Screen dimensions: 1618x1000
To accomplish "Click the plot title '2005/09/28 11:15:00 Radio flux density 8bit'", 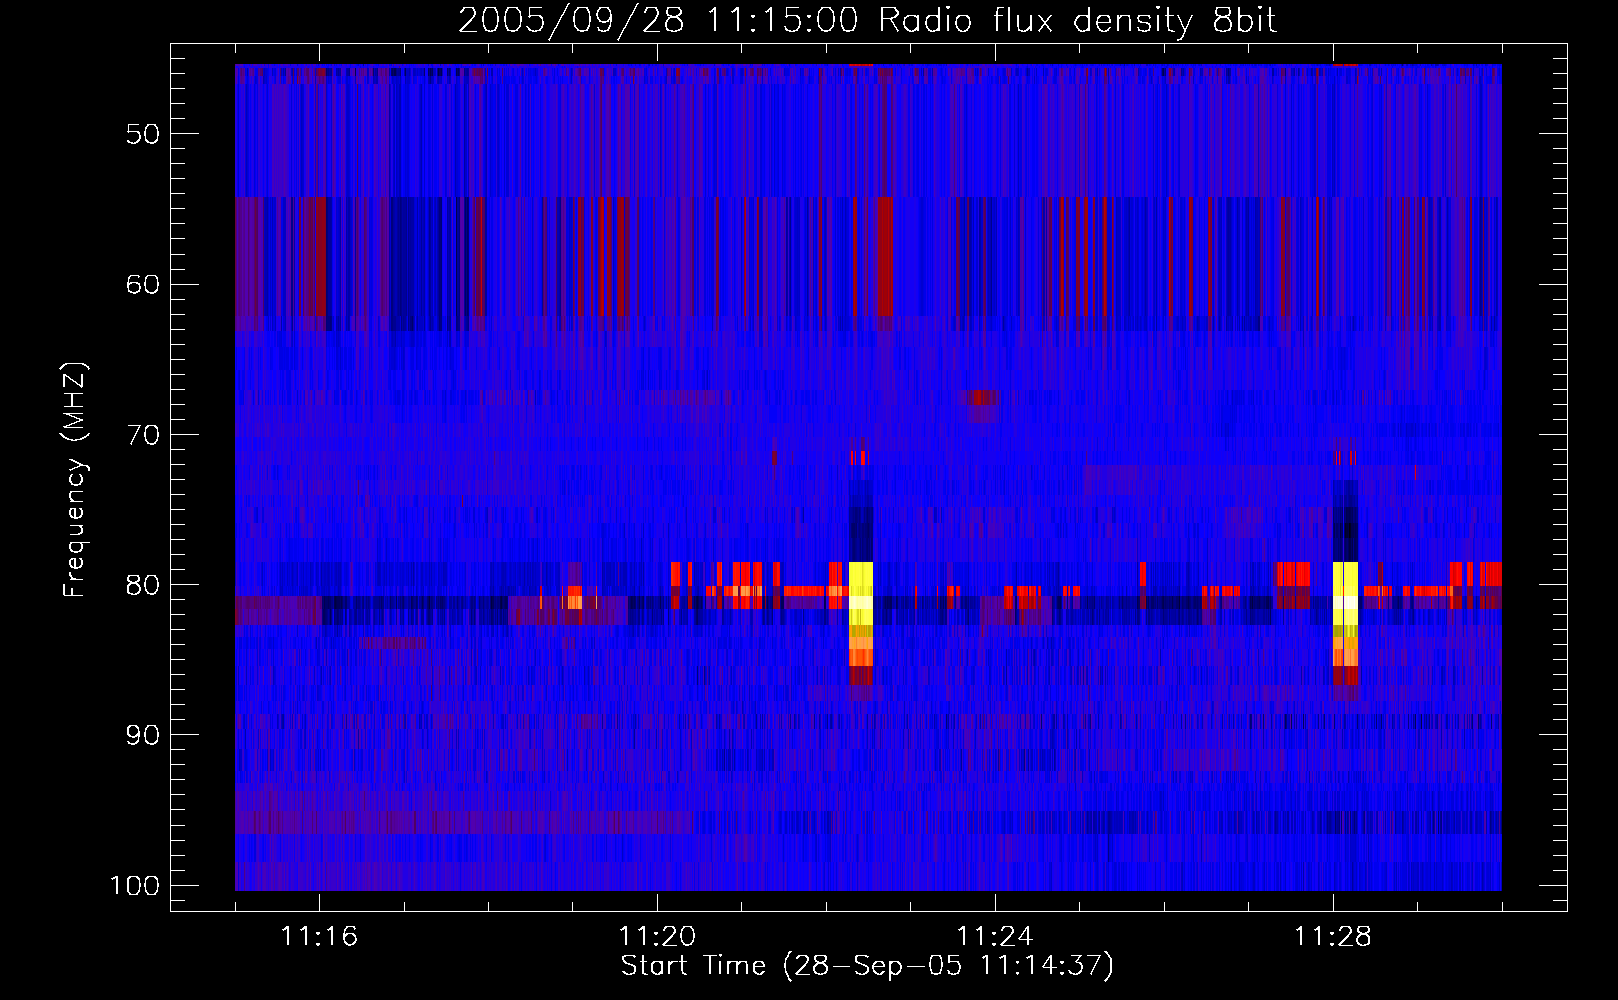I will point(867,20).
